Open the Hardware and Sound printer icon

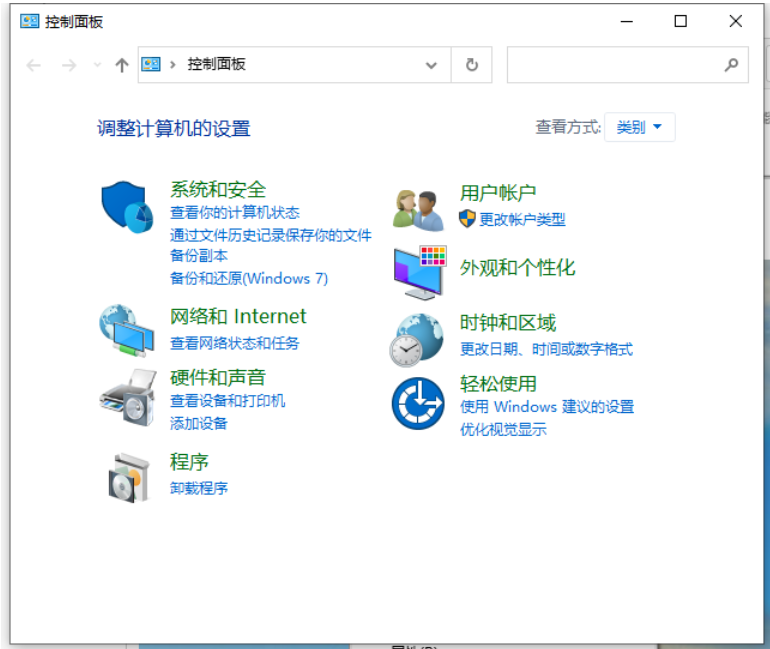pyautogui.click(x=127, y=397)
